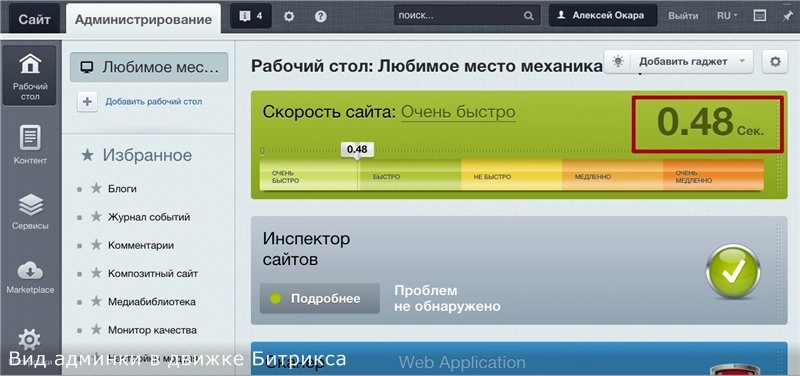Open Контент section in sidebar
Image resolution: width=800 pixels, height=376 pixels.
30,145
